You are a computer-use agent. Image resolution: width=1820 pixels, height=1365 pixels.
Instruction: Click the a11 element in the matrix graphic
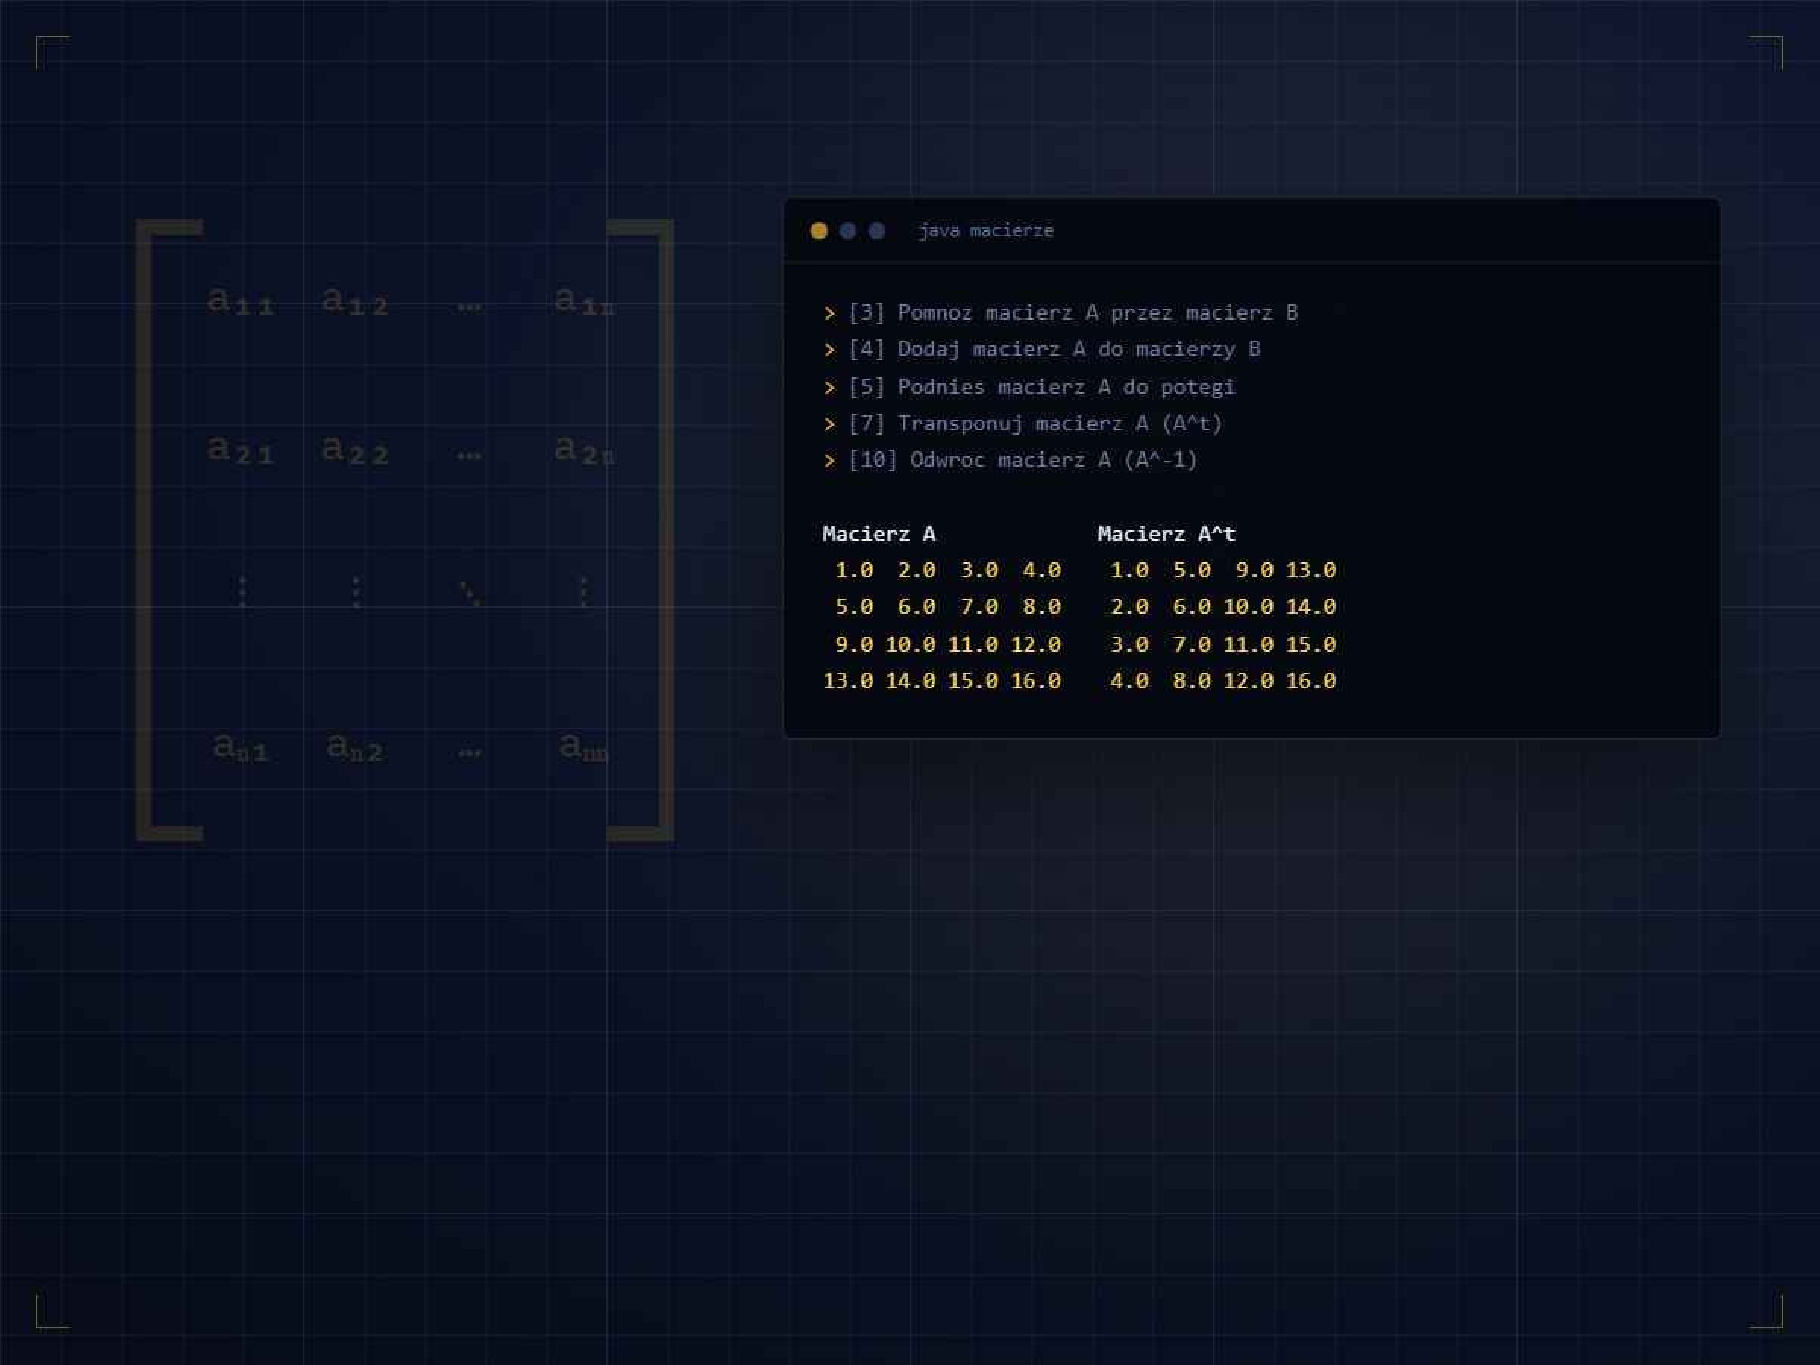[x=240, y=300]
